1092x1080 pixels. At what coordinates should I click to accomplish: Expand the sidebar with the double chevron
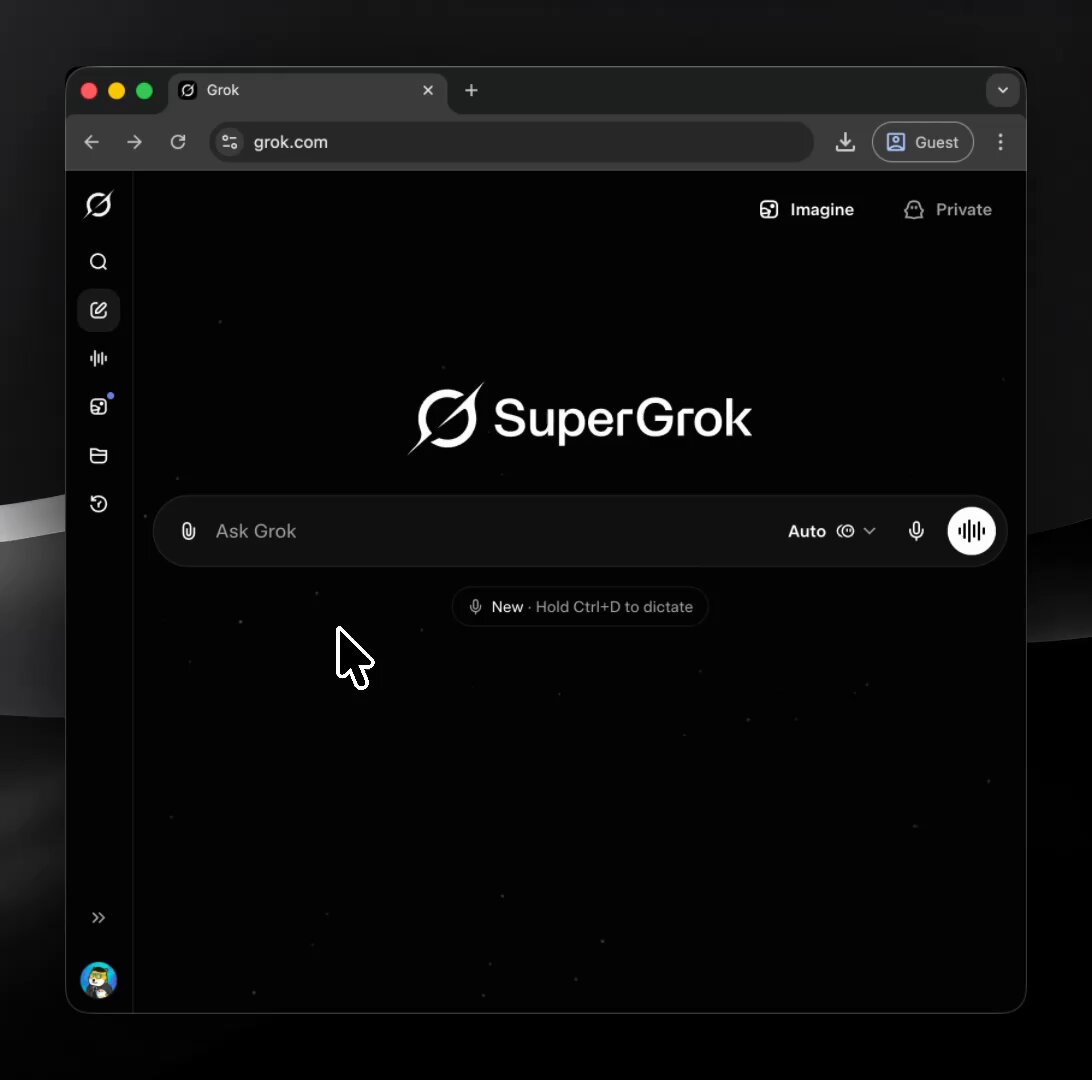(98, 918)
